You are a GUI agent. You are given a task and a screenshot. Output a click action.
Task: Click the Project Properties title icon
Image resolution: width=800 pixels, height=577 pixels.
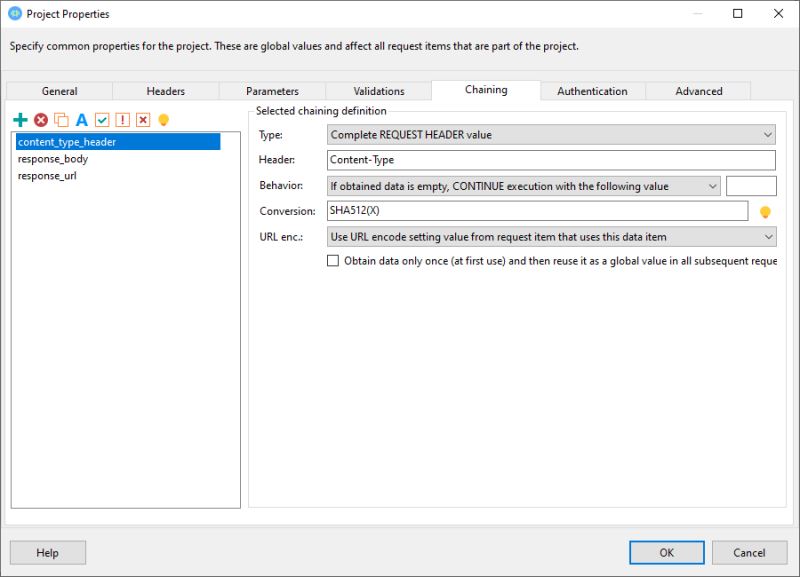[15, 14]
